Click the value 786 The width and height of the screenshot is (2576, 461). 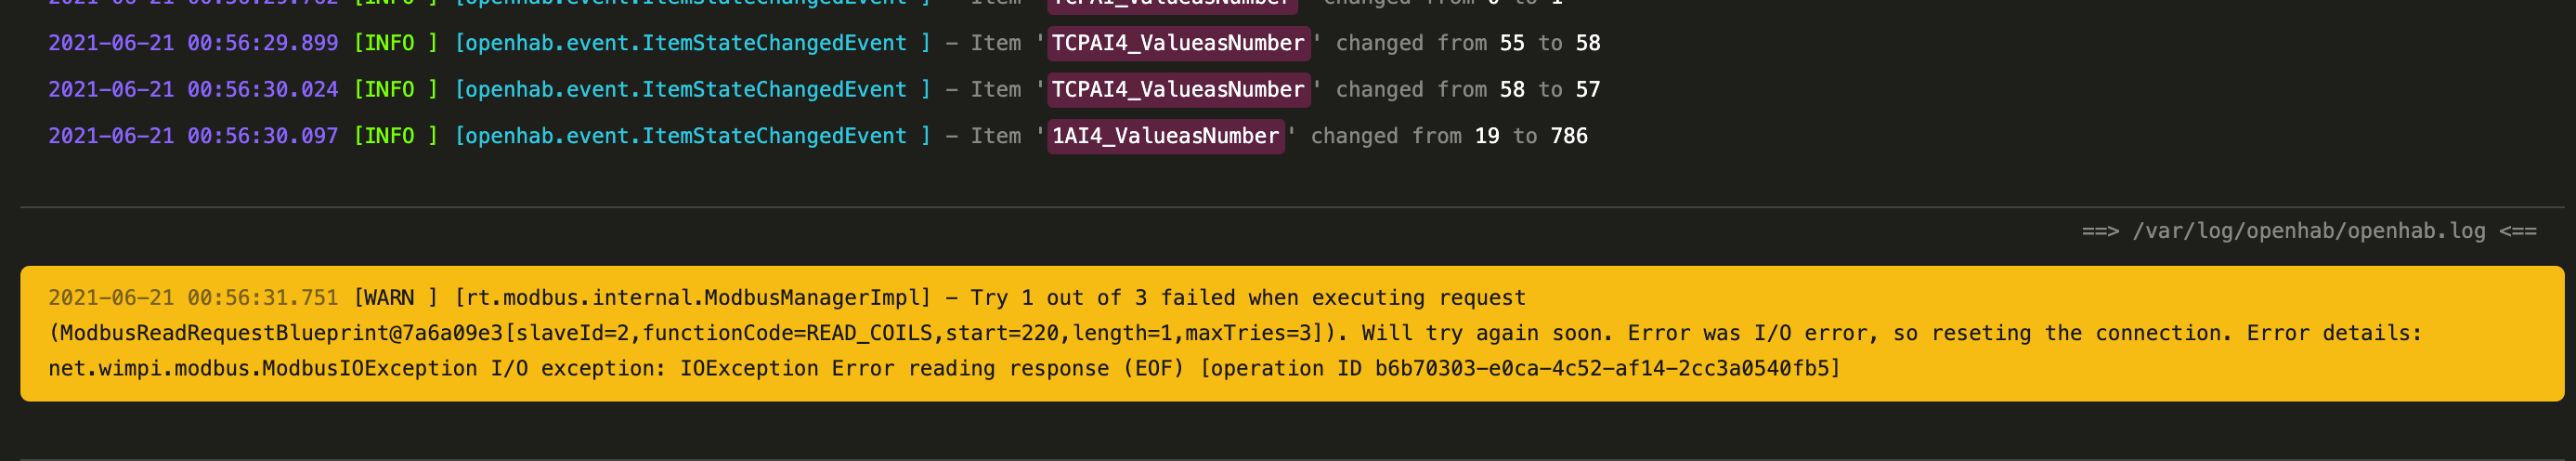pyautogui.click(x=1568, y=136)
